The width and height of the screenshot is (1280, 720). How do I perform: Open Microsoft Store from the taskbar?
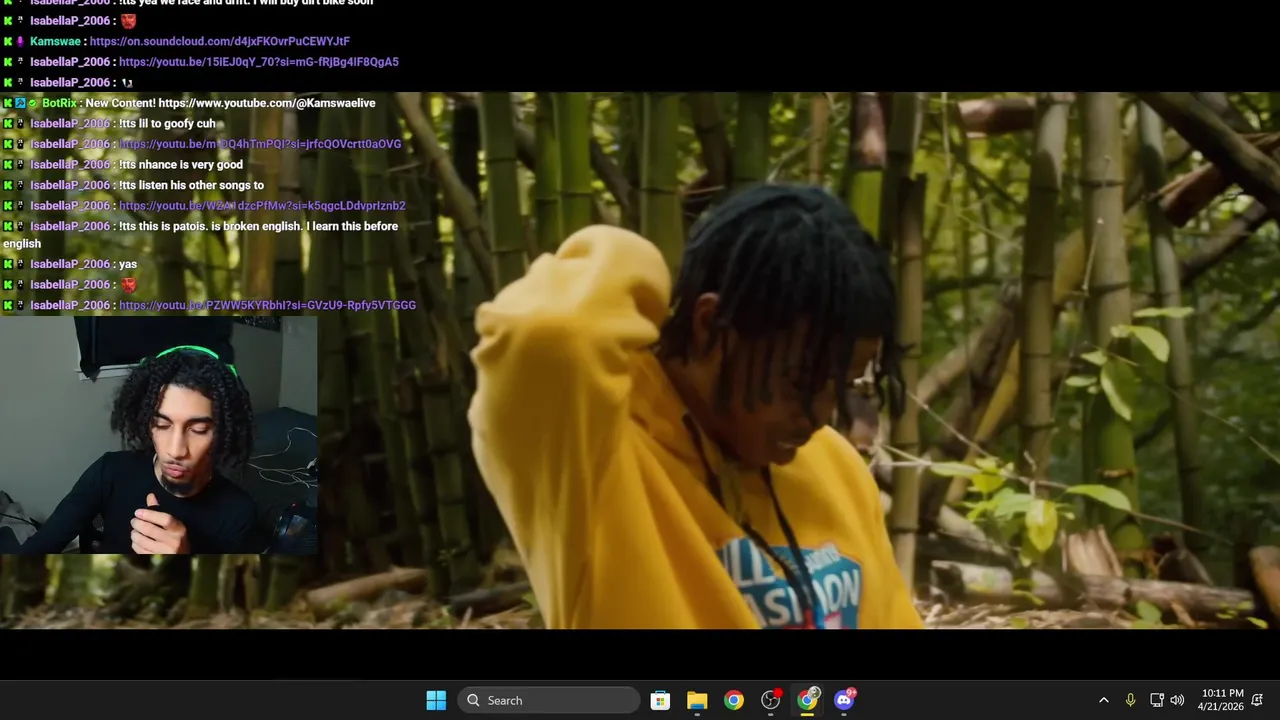660,700
